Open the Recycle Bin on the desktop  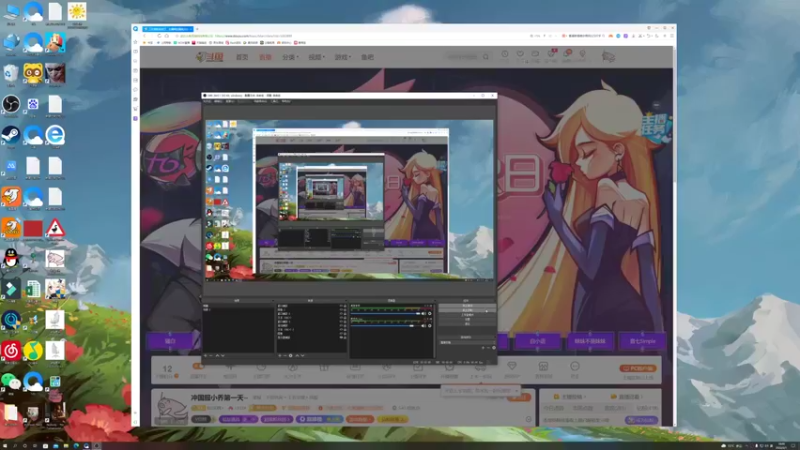[x=11, y=74]
